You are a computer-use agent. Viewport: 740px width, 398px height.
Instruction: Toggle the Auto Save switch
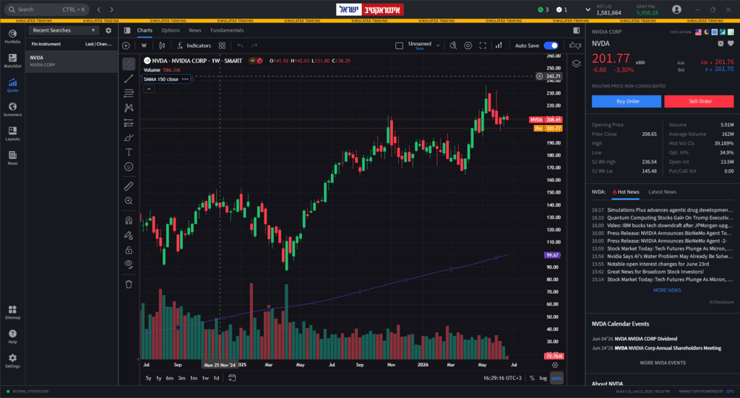click(x=551, y=46)
